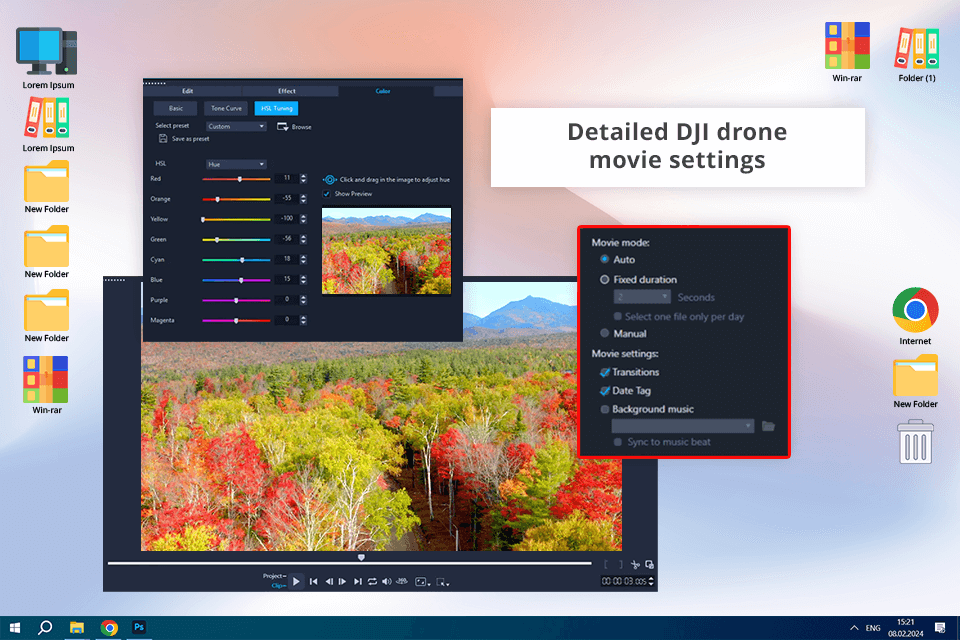Click the playback scrubber marker
The image size is (960, 640).
[x=361, y=557]
